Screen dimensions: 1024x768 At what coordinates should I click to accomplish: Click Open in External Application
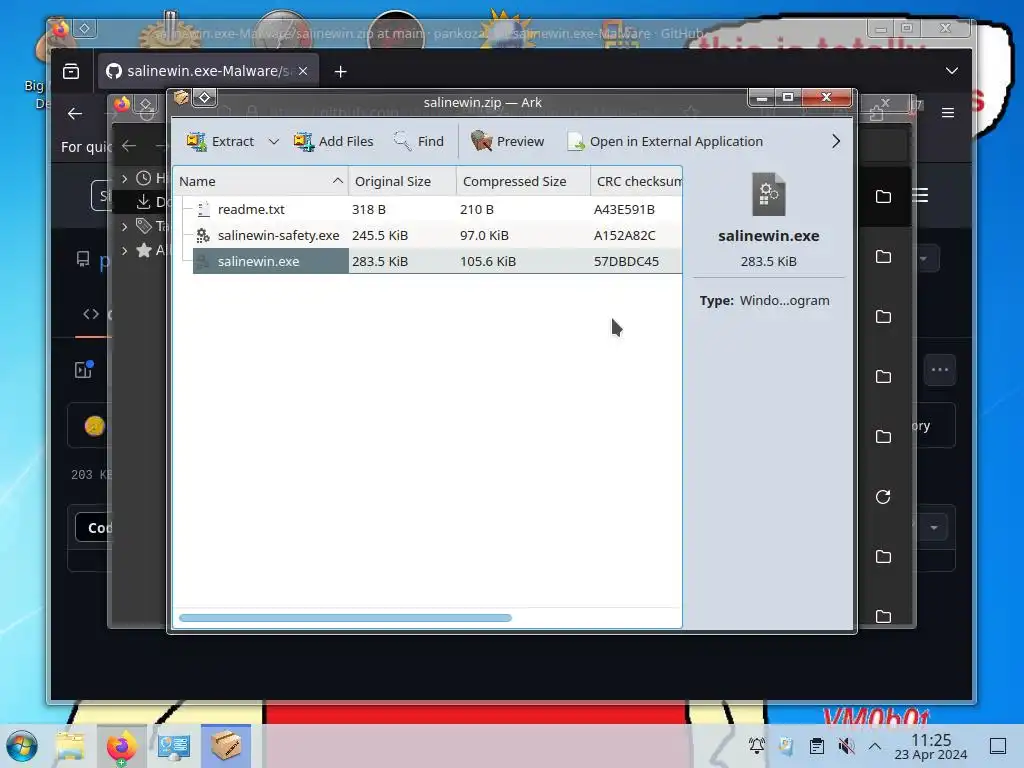click(x=665, y=141)
